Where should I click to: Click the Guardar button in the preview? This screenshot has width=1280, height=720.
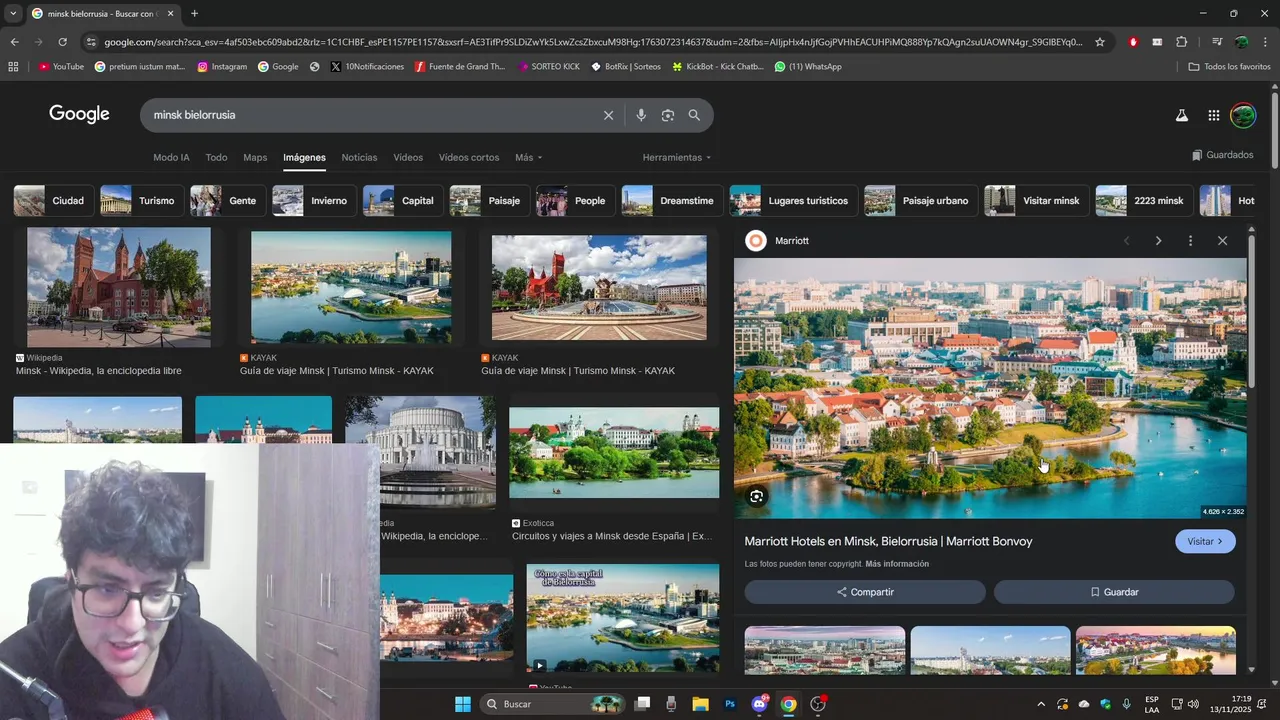(1114, 592)
